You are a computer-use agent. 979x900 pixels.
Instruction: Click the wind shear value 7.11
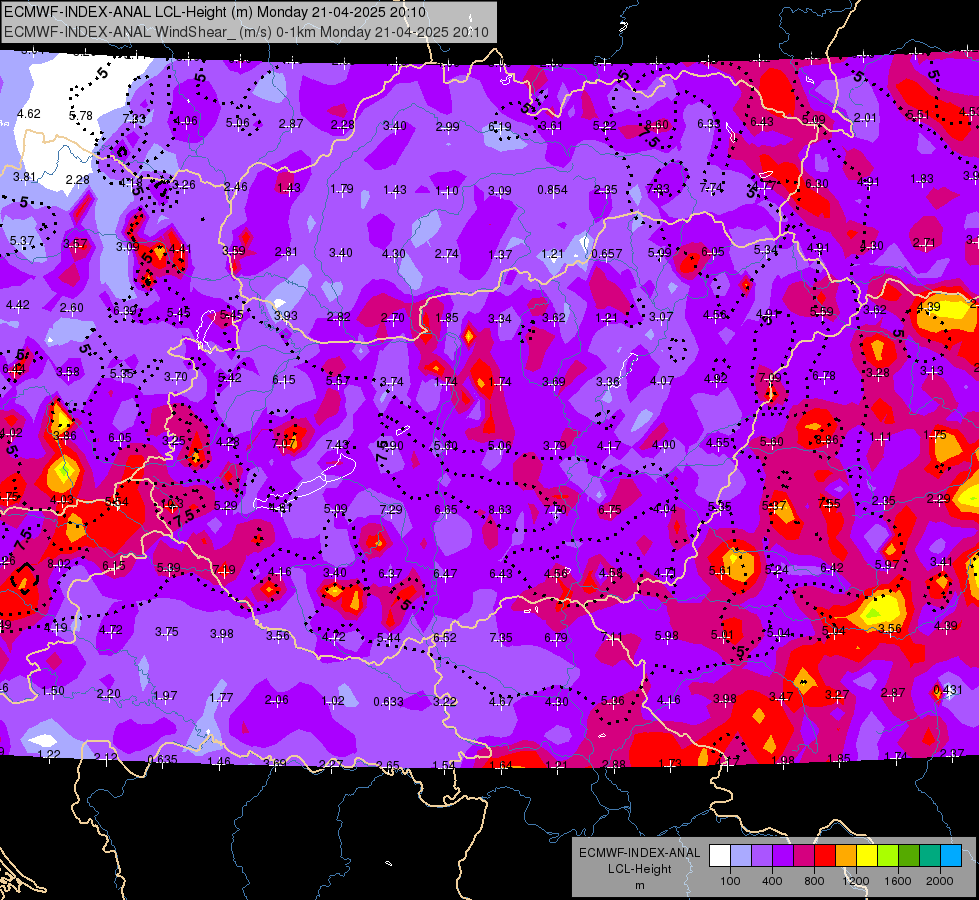(611, 637)
